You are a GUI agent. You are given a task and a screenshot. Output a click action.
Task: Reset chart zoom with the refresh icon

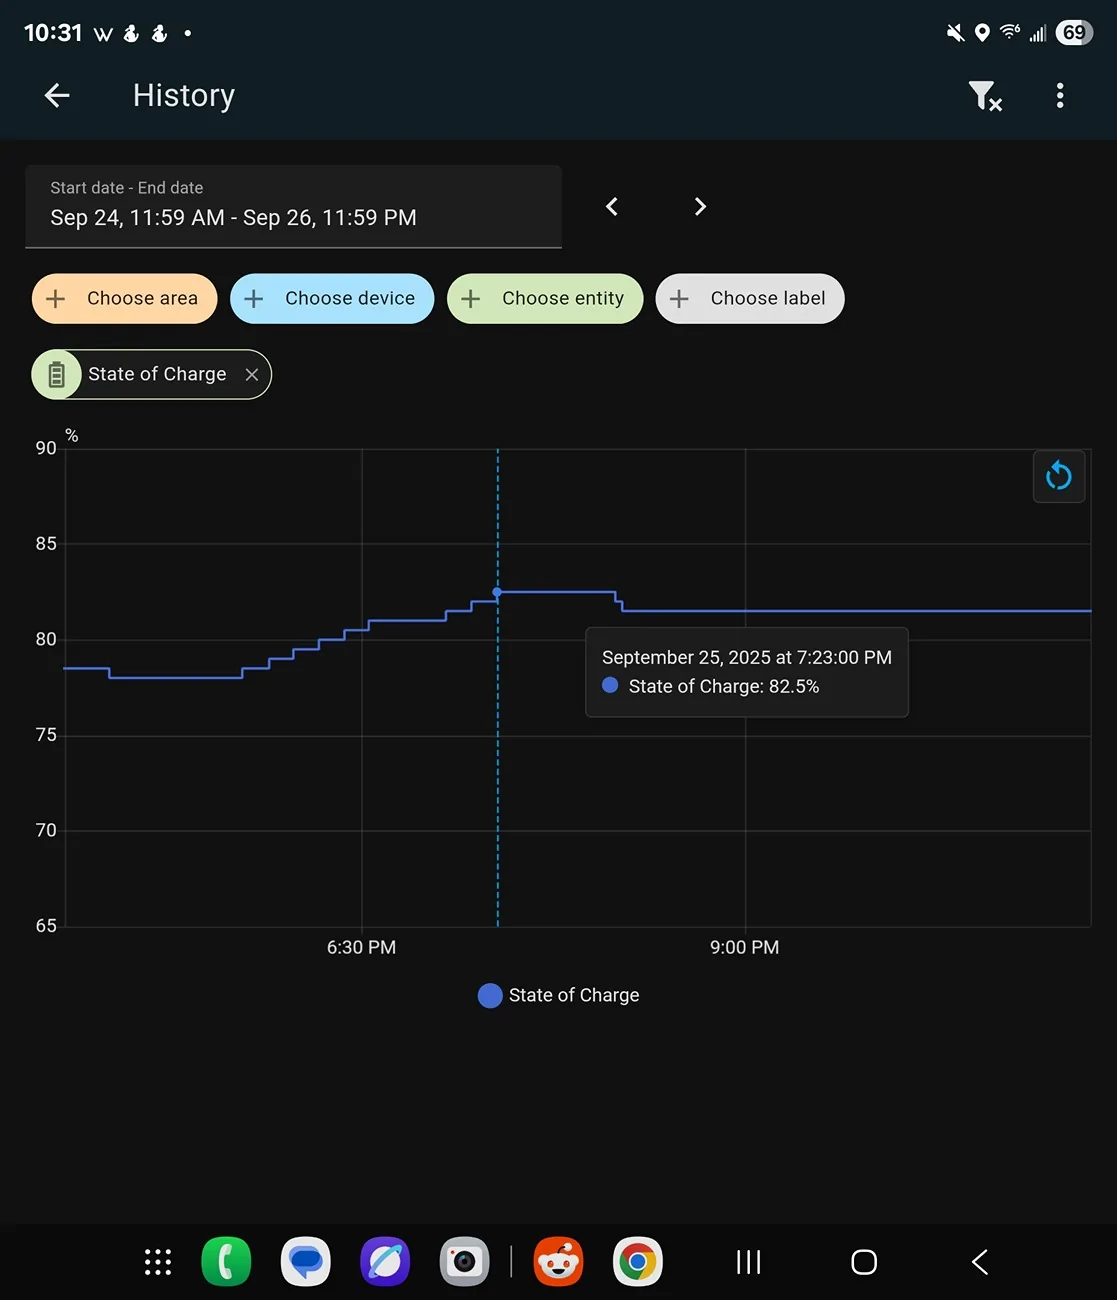point(1058,476)
